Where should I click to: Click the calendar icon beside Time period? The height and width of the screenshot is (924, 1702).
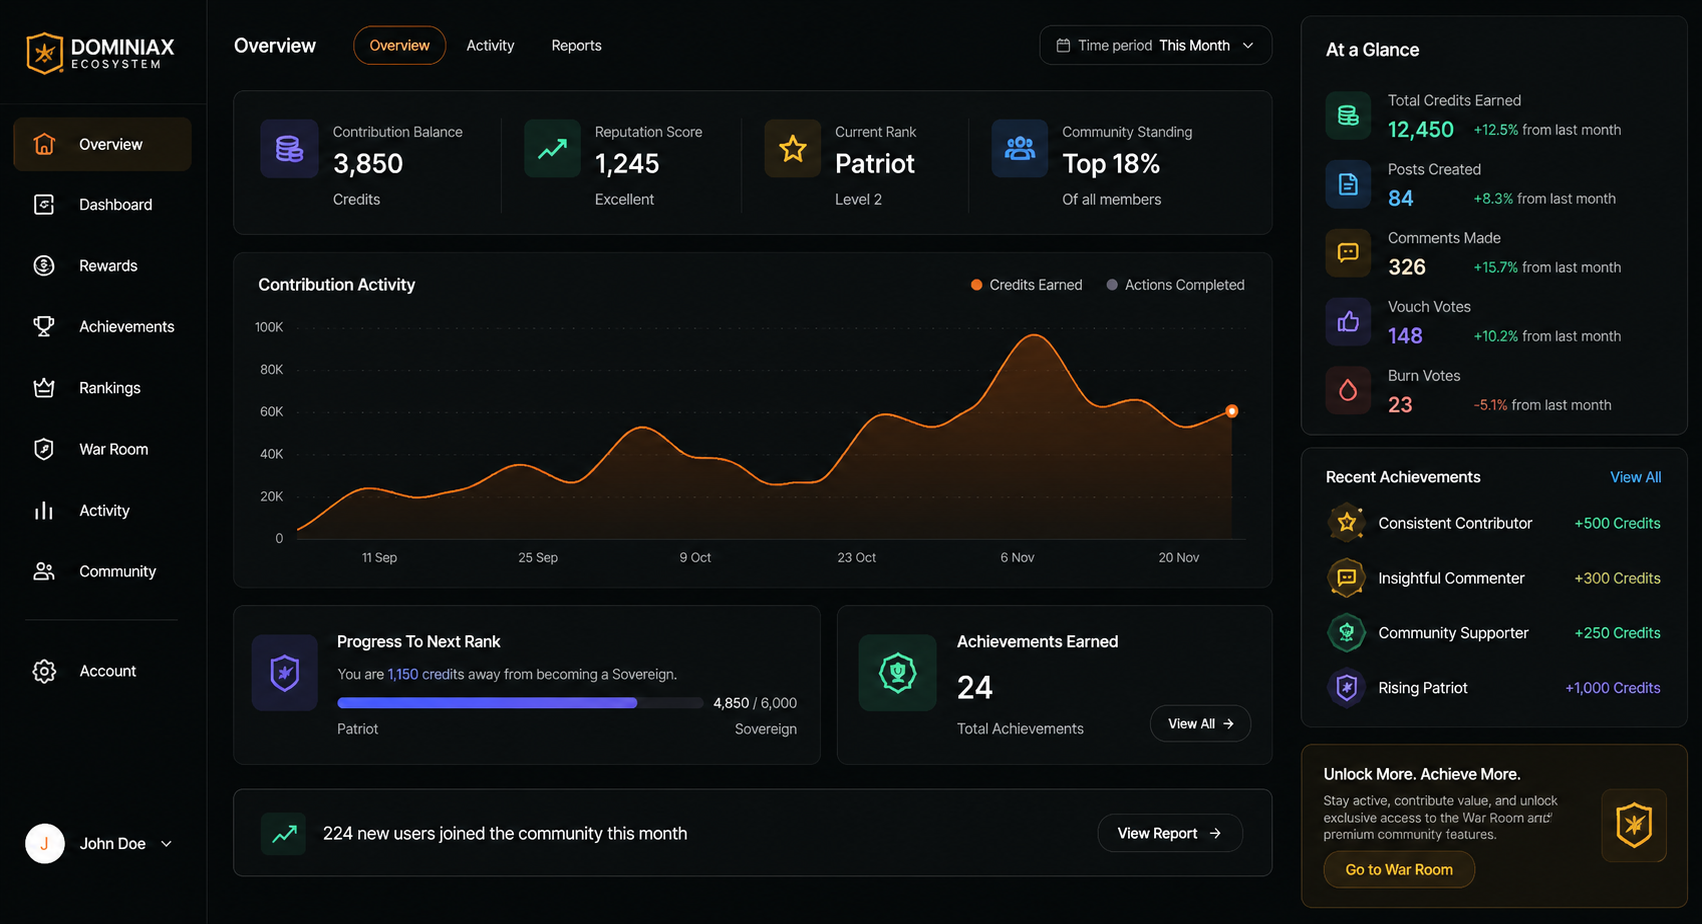pyautogui.click(x=1063, y=46)
